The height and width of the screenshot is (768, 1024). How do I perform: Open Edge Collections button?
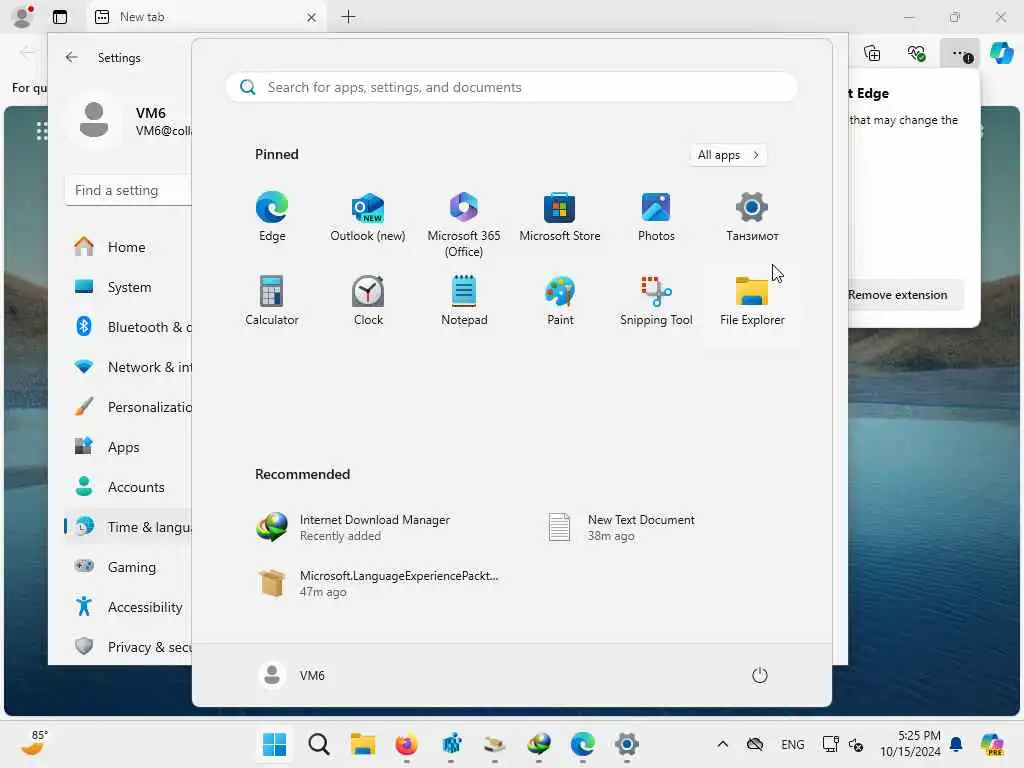tap(872, 53)
